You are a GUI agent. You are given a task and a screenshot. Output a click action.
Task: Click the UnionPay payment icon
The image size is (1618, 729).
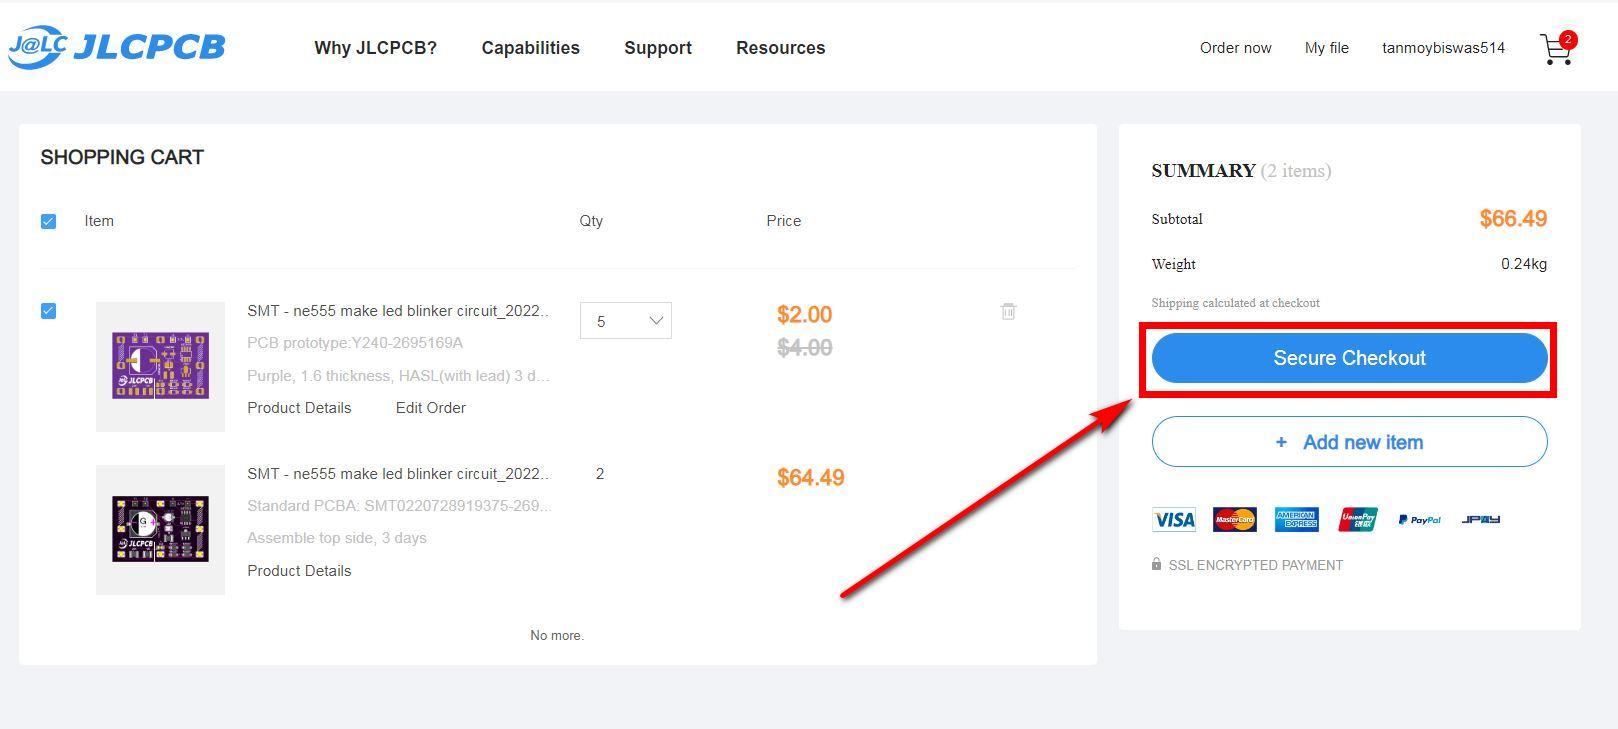(1358, 519)
